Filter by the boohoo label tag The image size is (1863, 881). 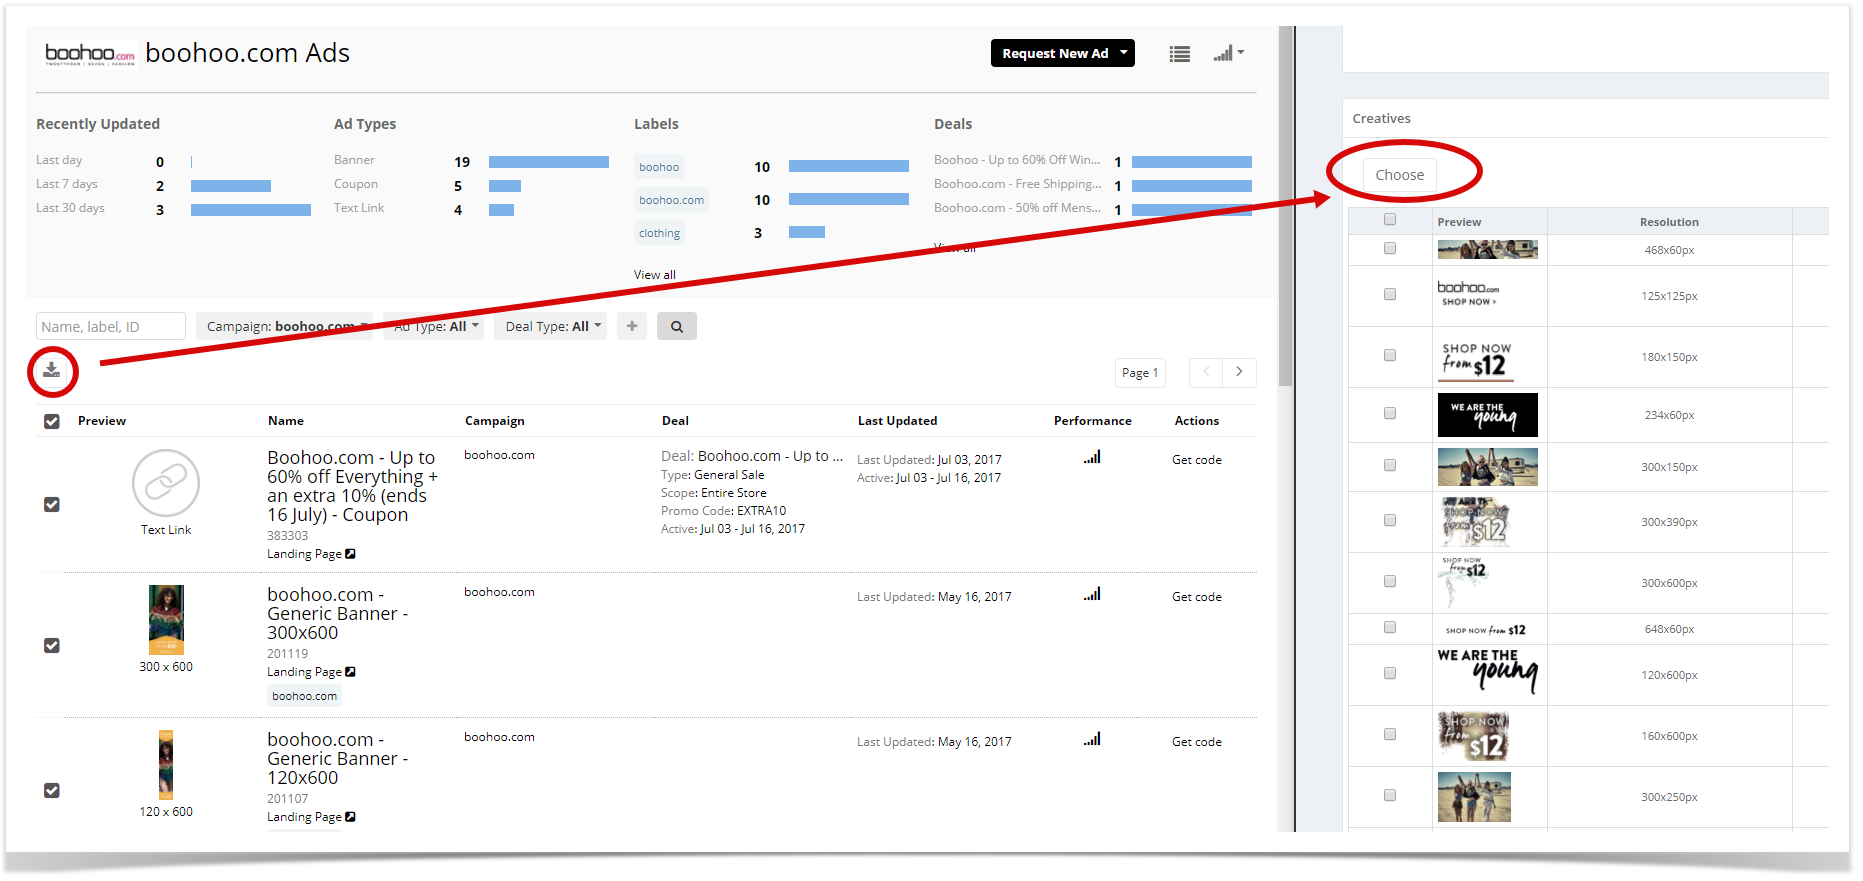(658, 167)
